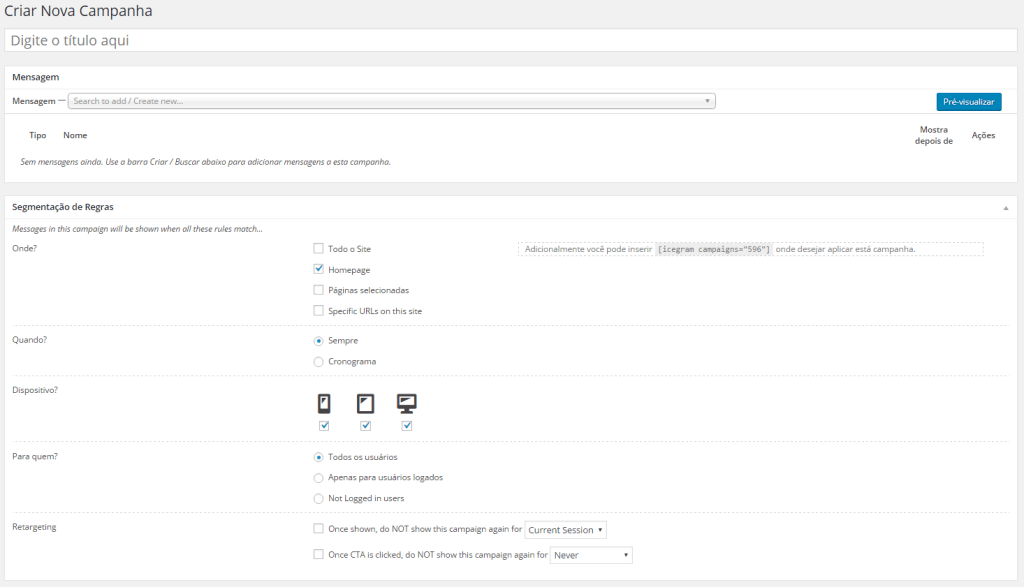Viewport: 1024px width, 587px height.
Task: Check Páginas selecionadas
Action: click(x=318, y=290)
